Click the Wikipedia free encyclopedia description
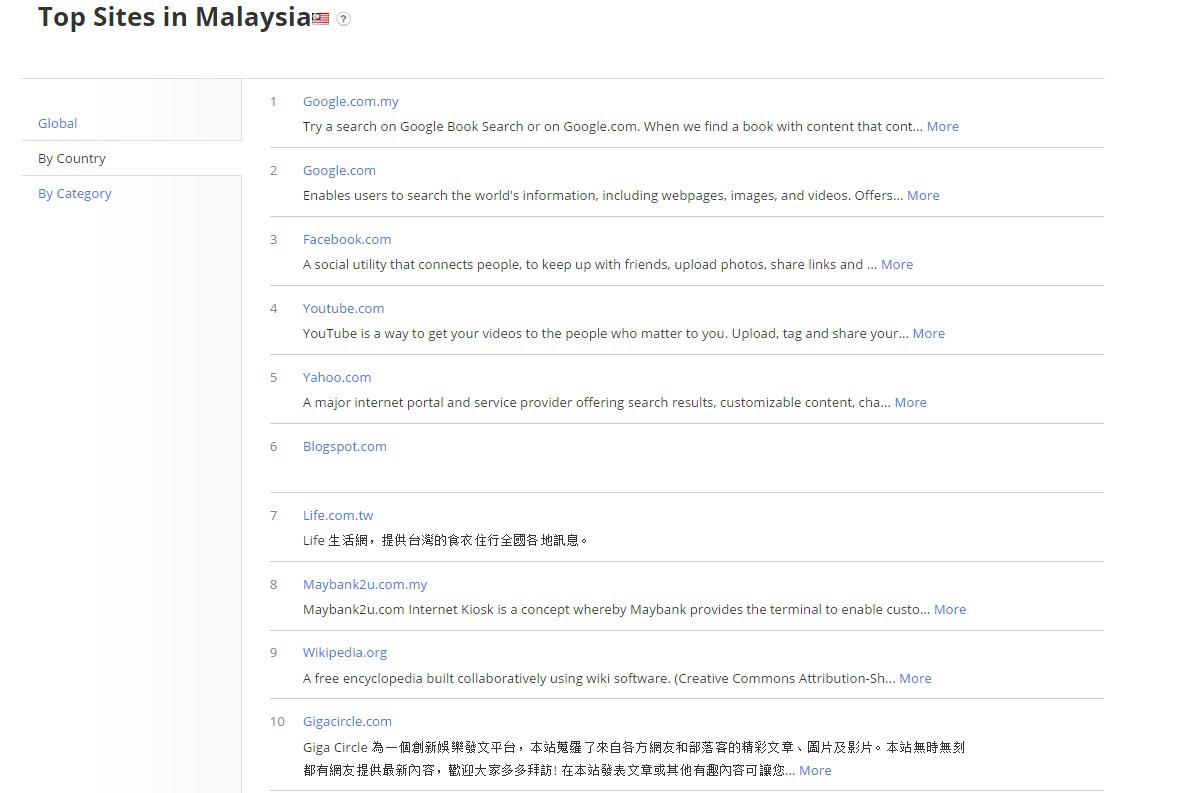Screen dimensions: 1192x793 click(x=599, y=678)
